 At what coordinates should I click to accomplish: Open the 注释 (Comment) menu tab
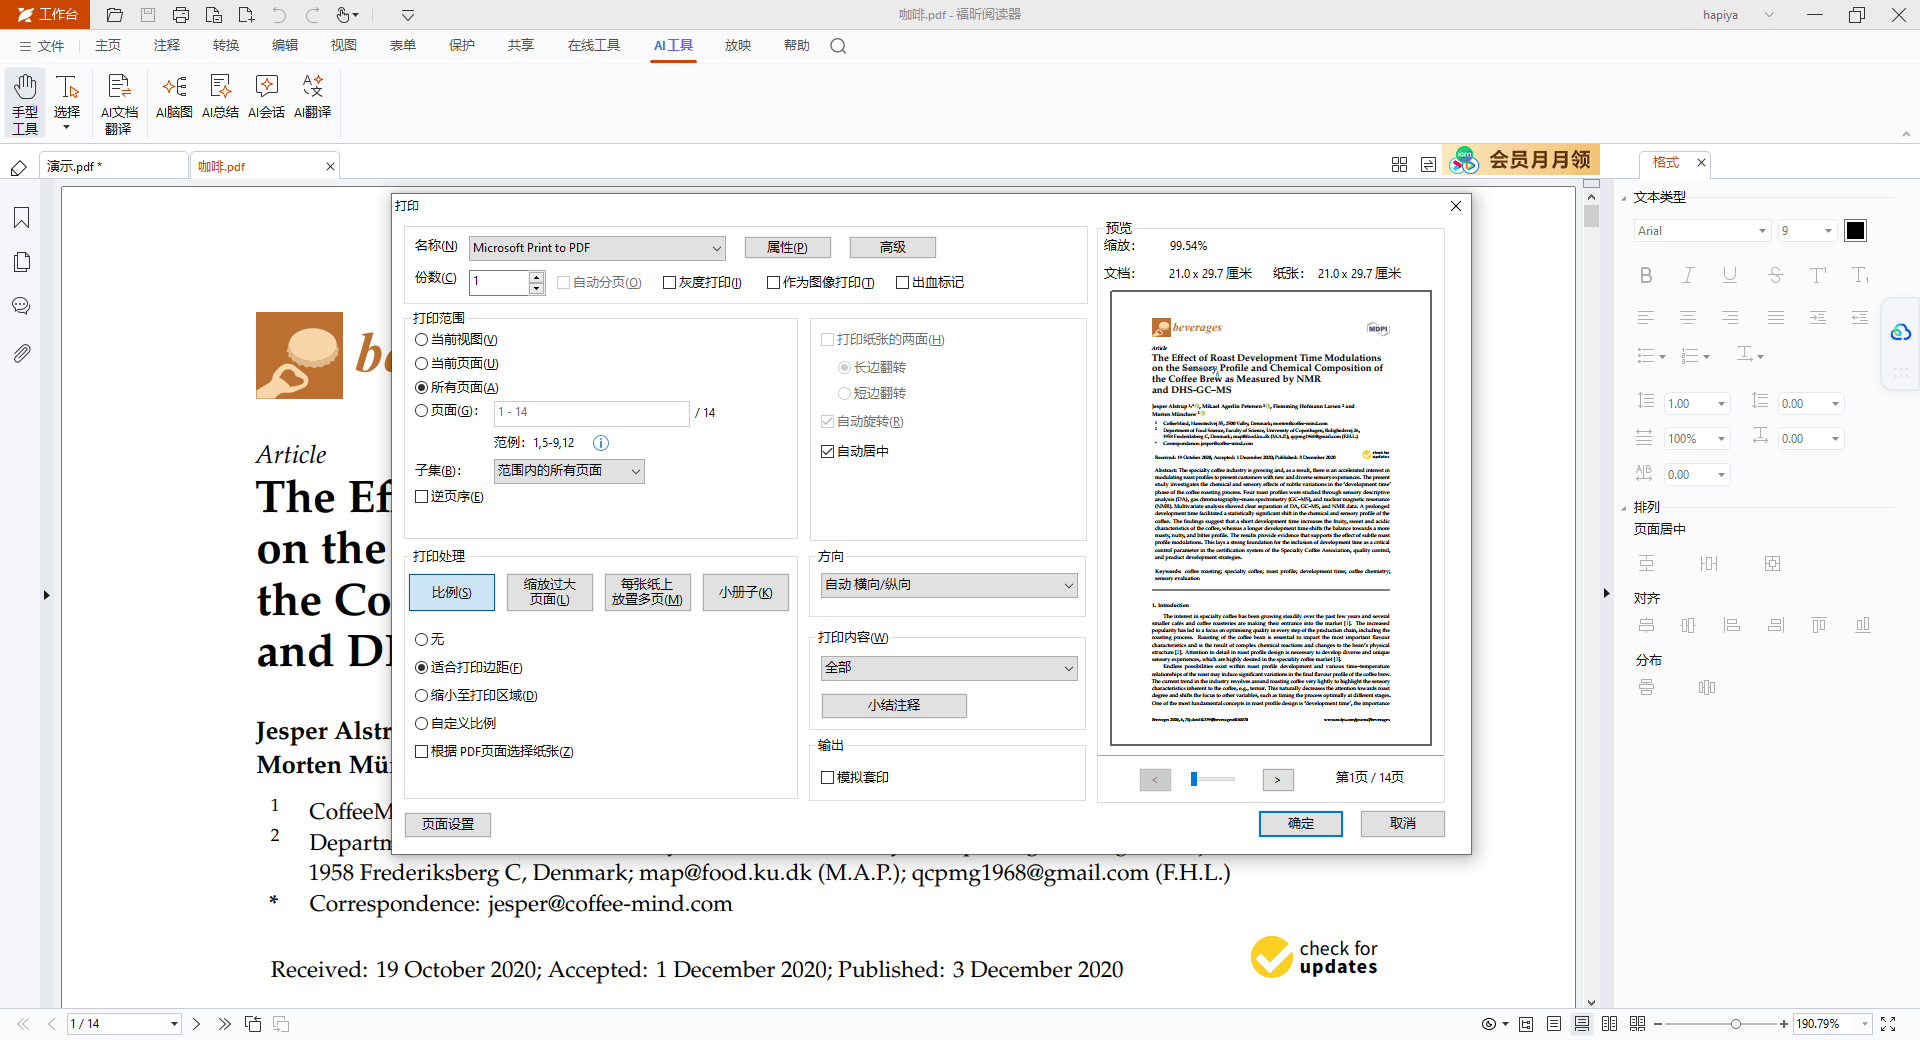coord(167,46)
